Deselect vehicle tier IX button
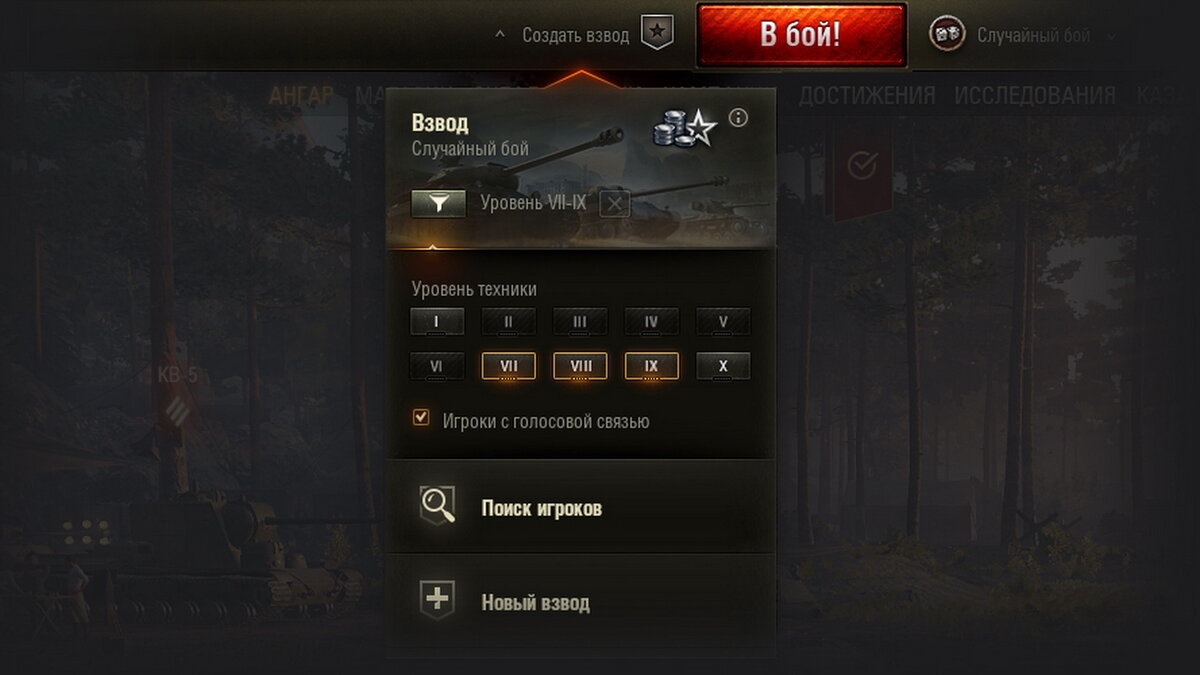The image size is (1200, 675). (652, 366)
